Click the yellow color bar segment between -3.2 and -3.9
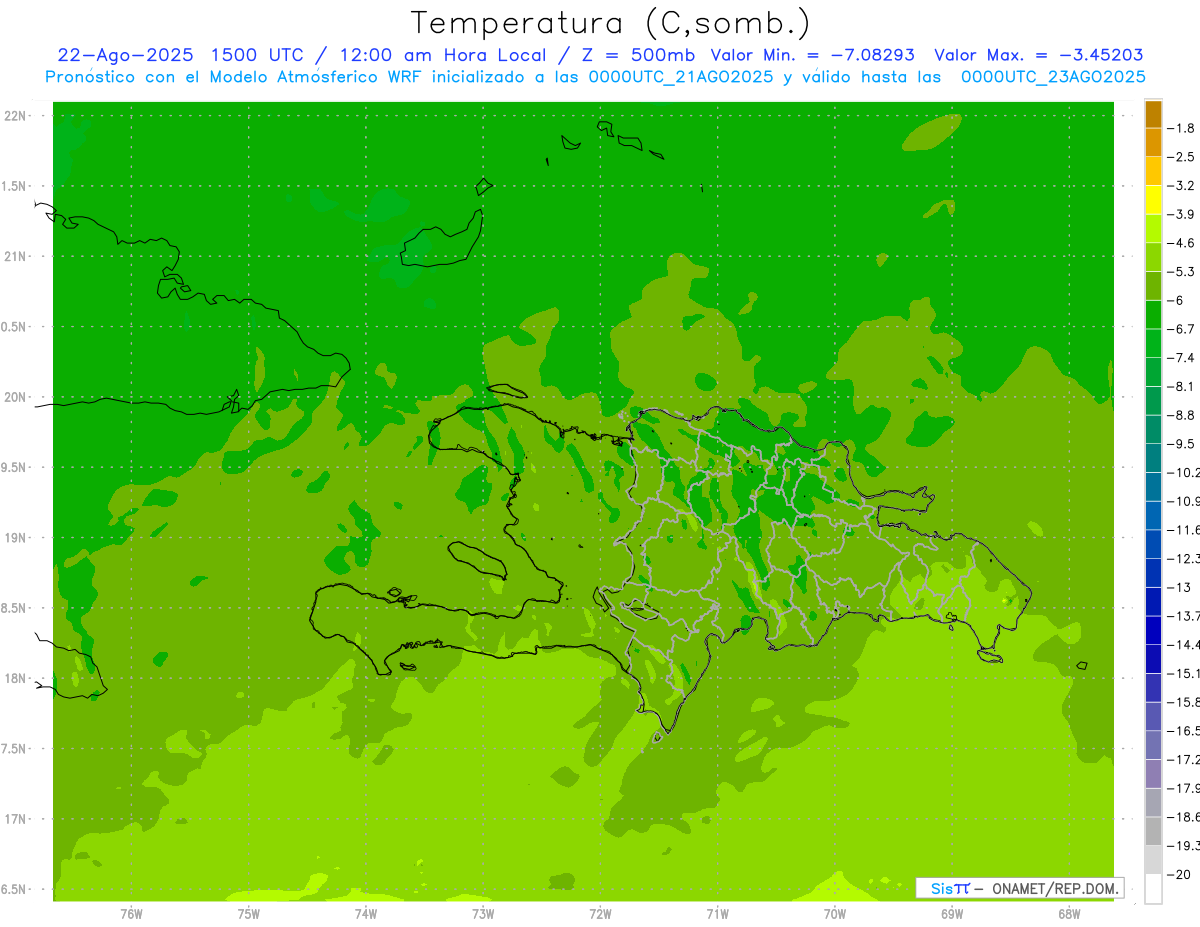 [1153, 200]
